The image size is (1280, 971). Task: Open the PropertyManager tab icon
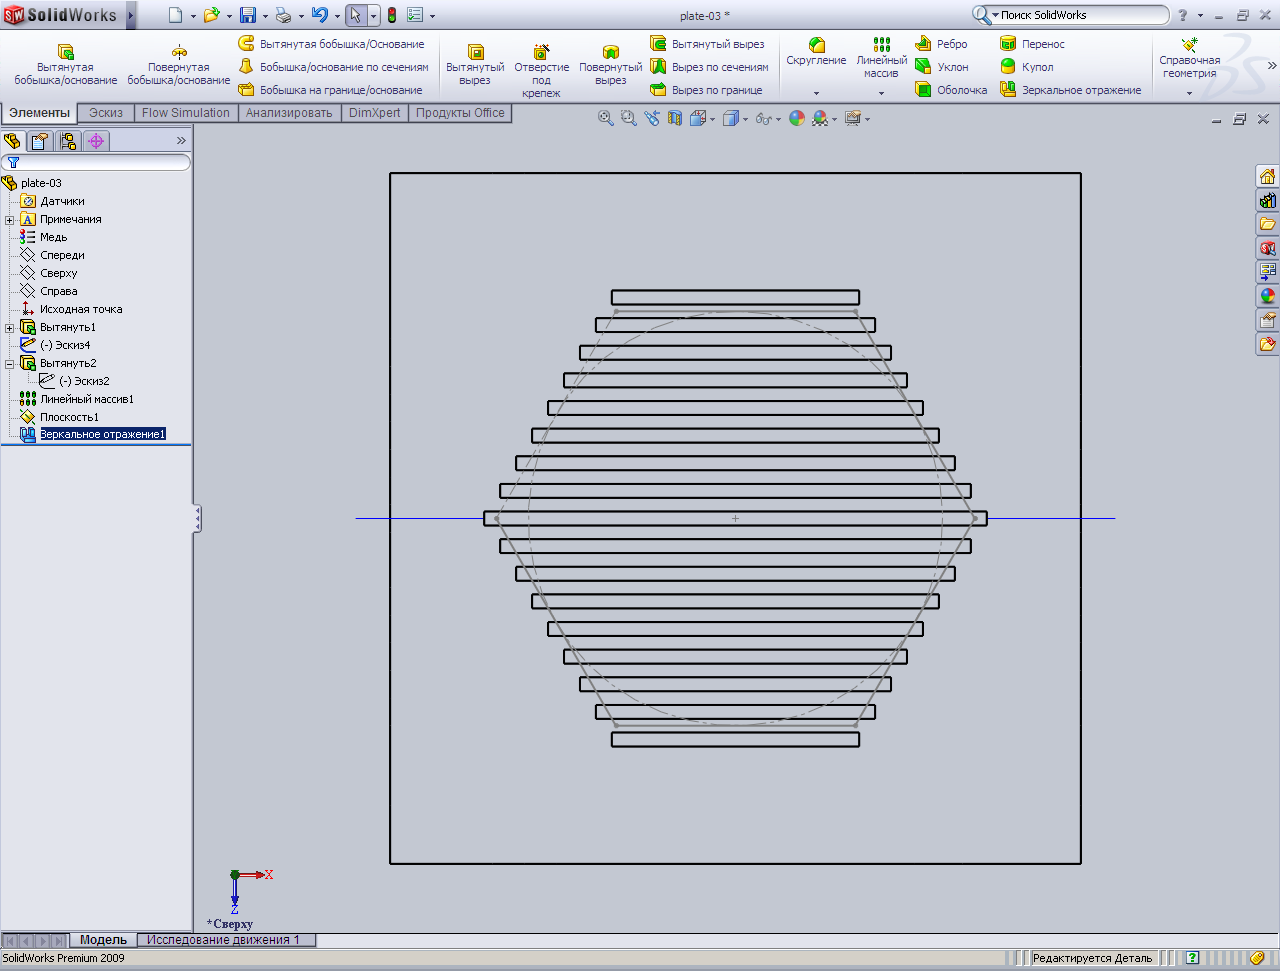coord(39,141)
